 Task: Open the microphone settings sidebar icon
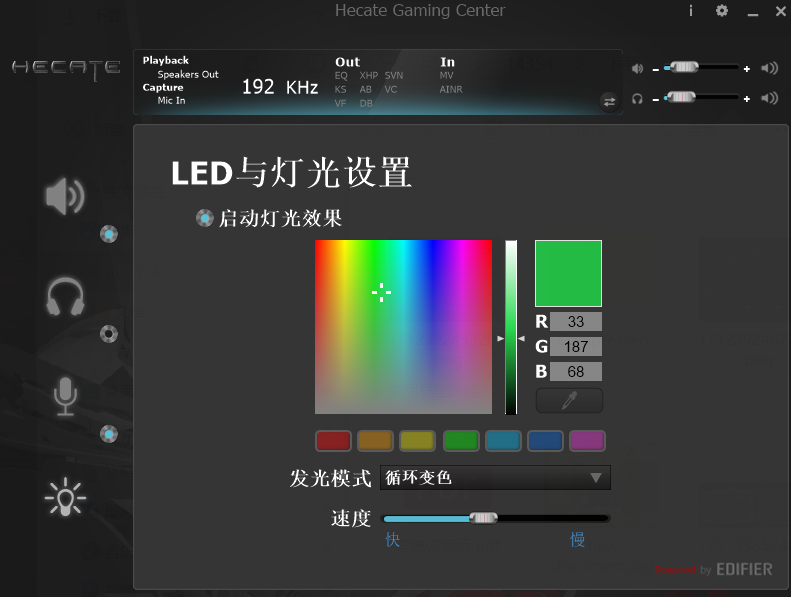[x=65, y=397]
